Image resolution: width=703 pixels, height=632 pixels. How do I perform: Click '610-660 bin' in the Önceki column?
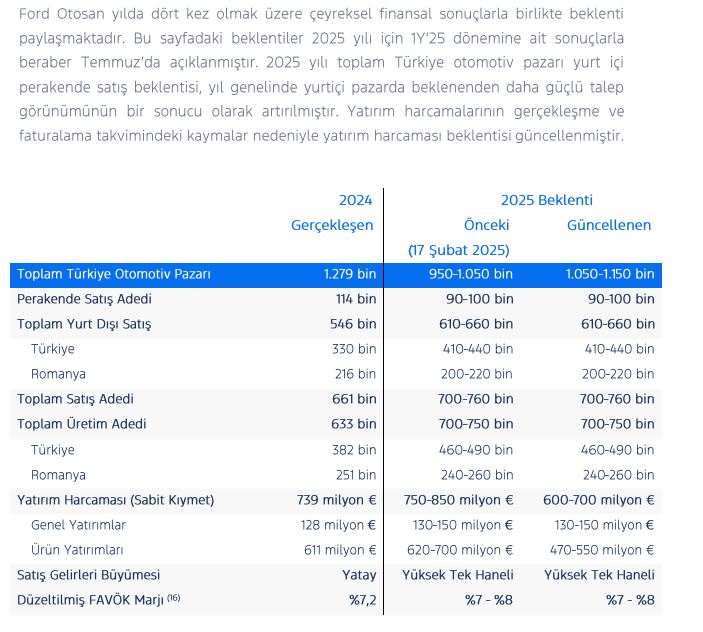[476, 324]
